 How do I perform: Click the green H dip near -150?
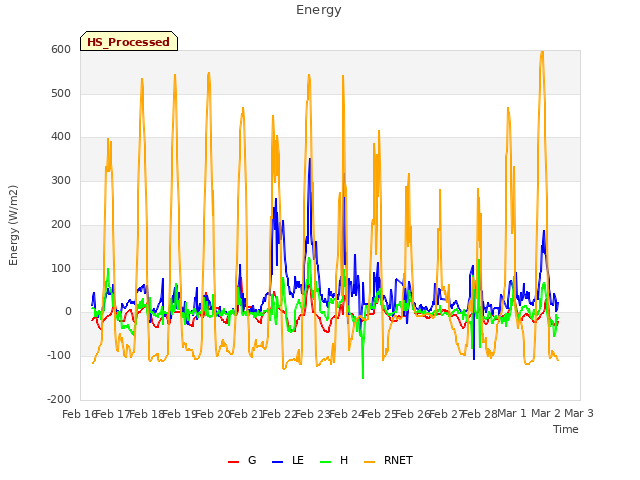363,378
